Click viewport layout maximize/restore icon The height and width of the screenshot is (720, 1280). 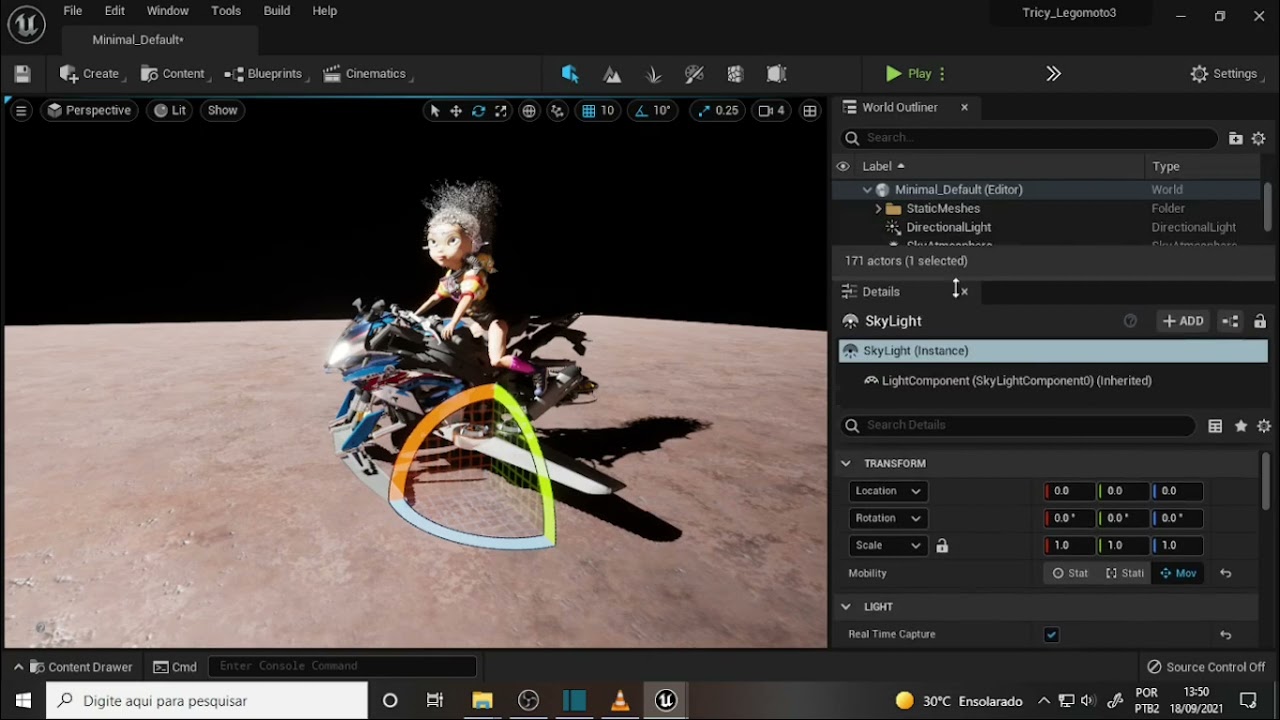point(810,111)
